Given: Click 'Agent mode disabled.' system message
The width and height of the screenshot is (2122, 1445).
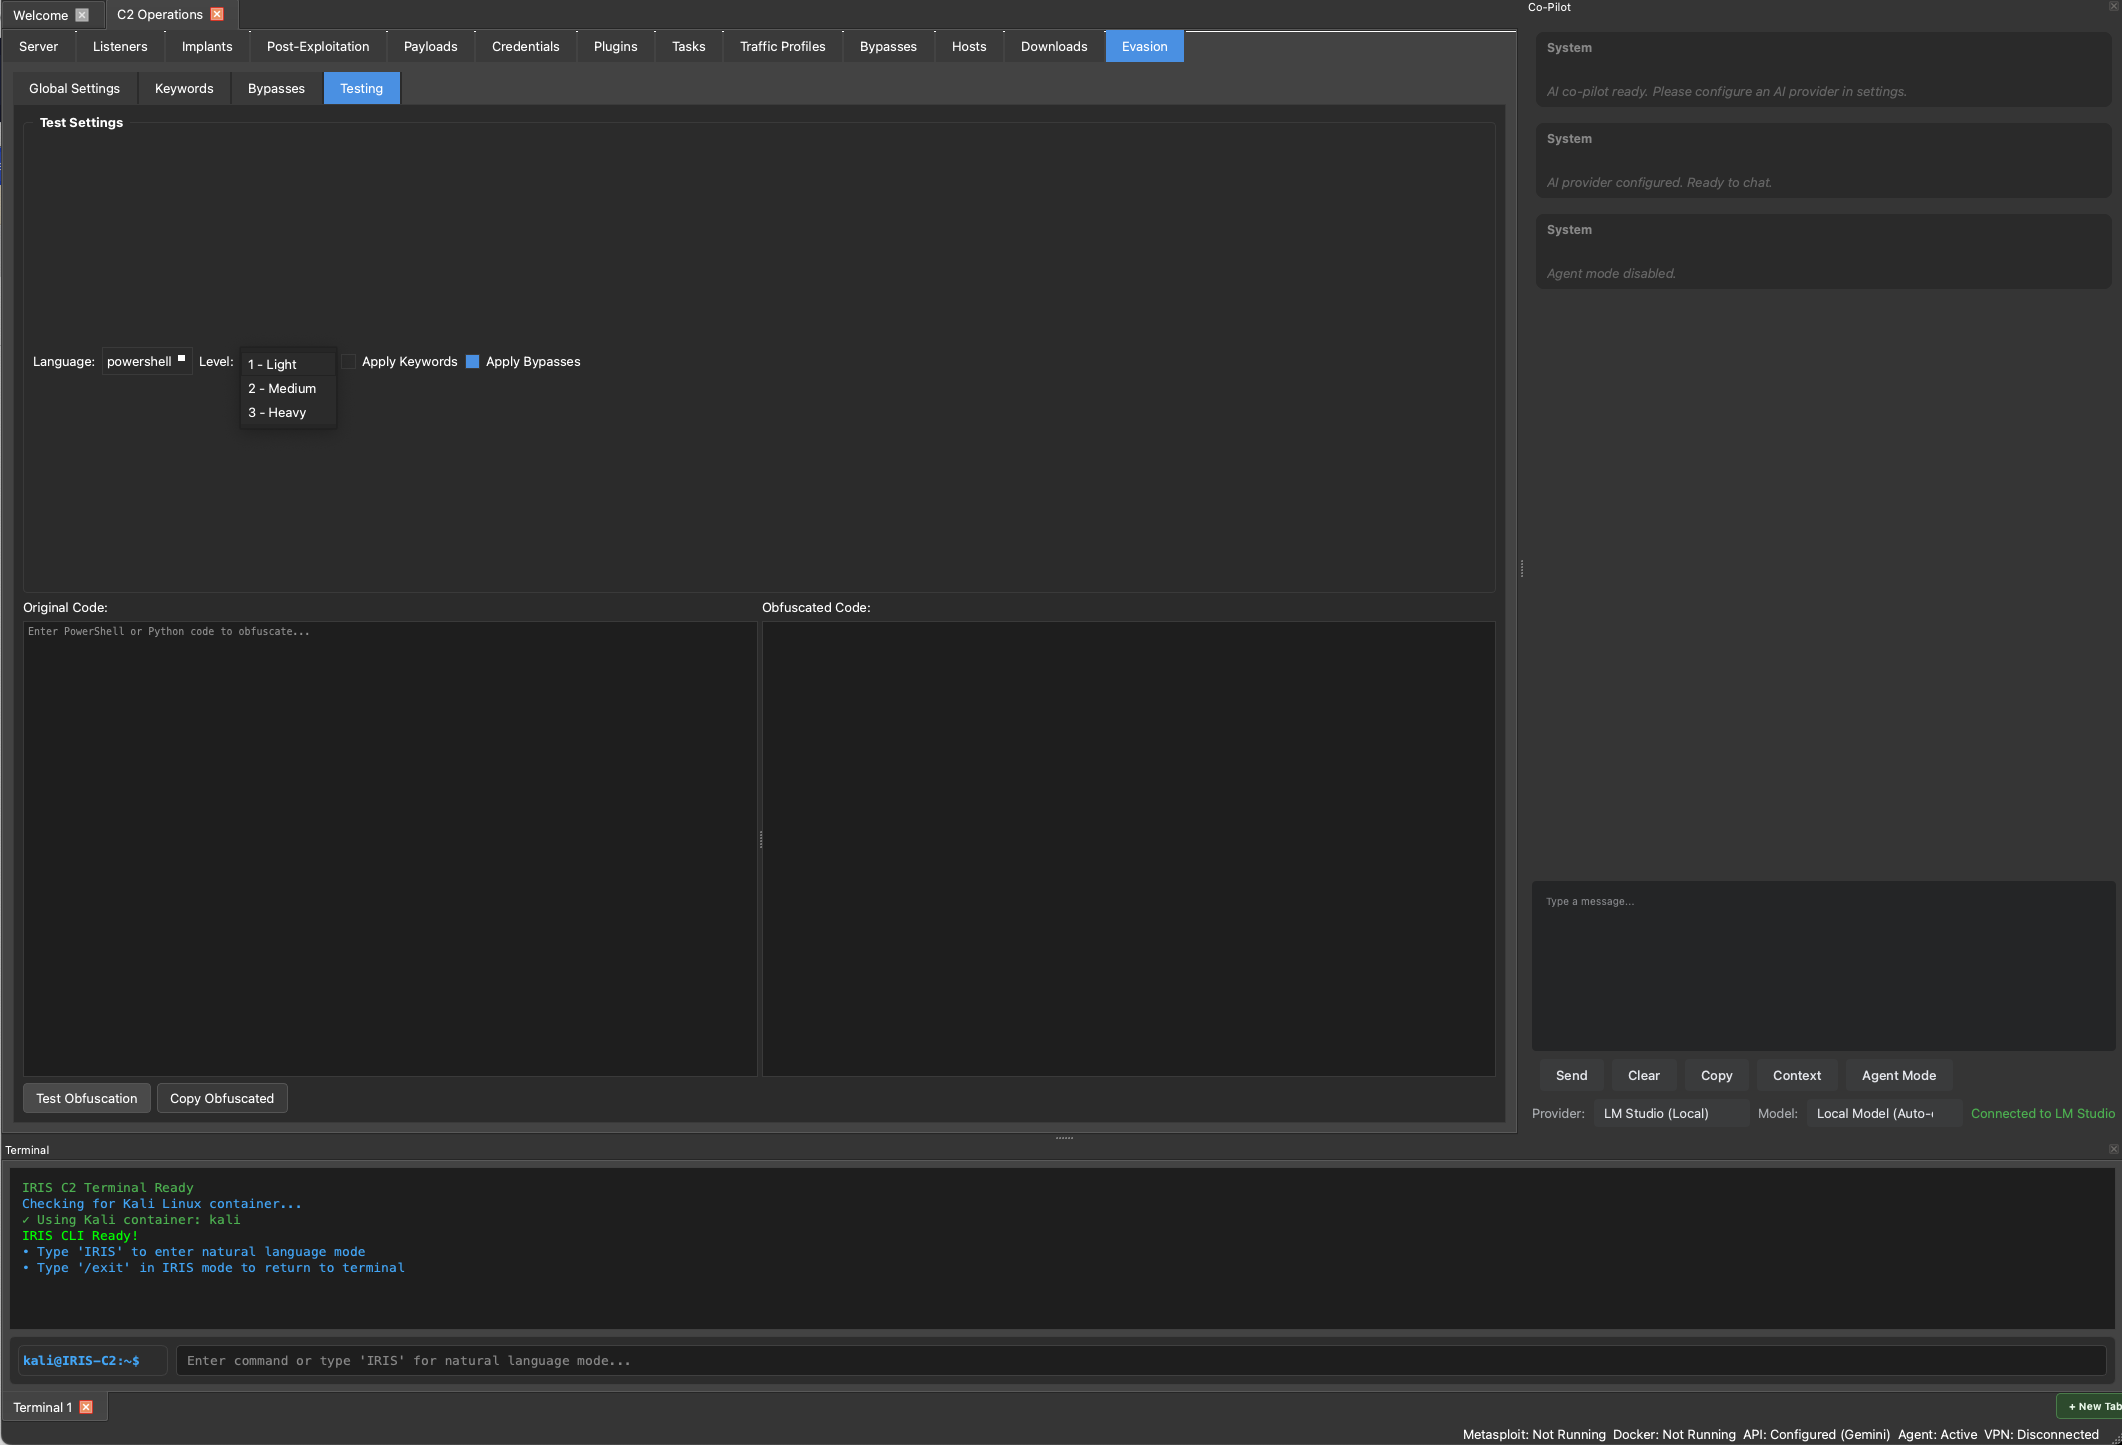Looking at the screenshot, I should point(1611,273).
